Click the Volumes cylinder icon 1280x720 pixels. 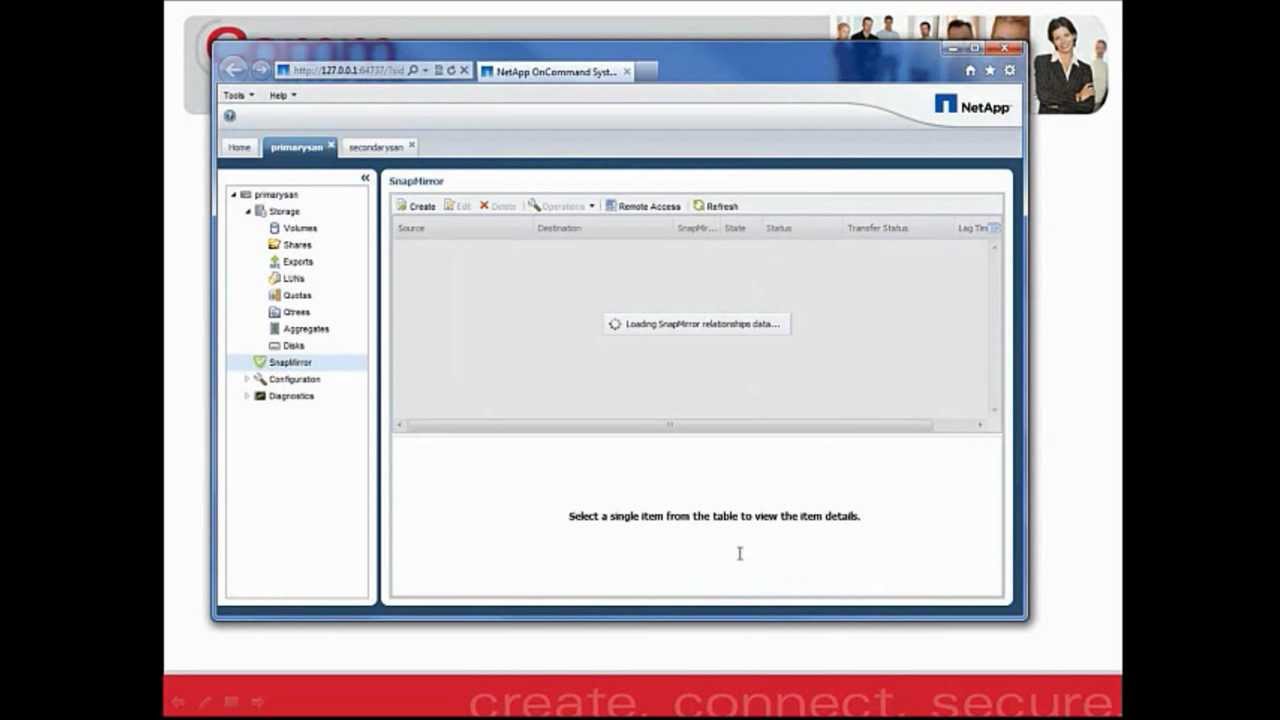click(x=275, y=228)
